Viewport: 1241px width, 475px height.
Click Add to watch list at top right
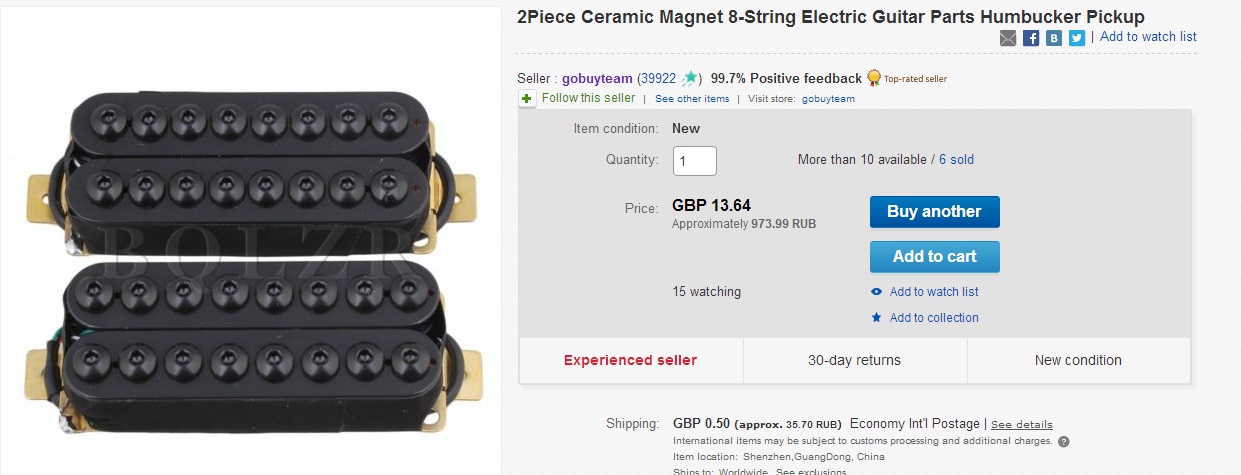[x=1148, y=37]
